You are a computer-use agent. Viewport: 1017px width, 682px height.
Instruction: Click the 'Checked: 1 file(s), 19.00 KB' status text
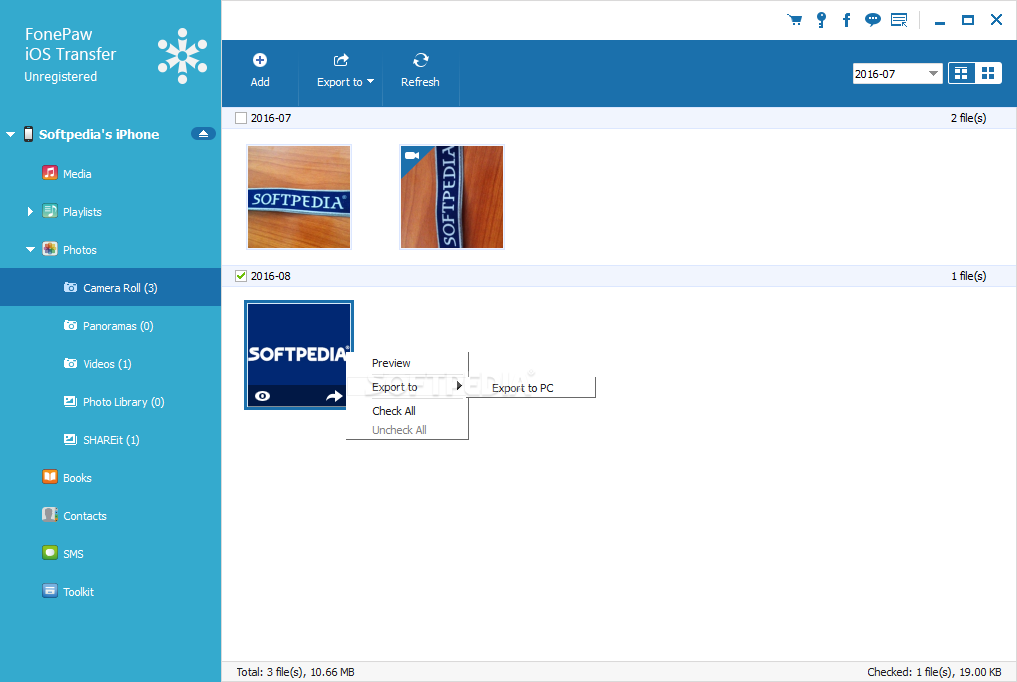(x=934, y=672)
